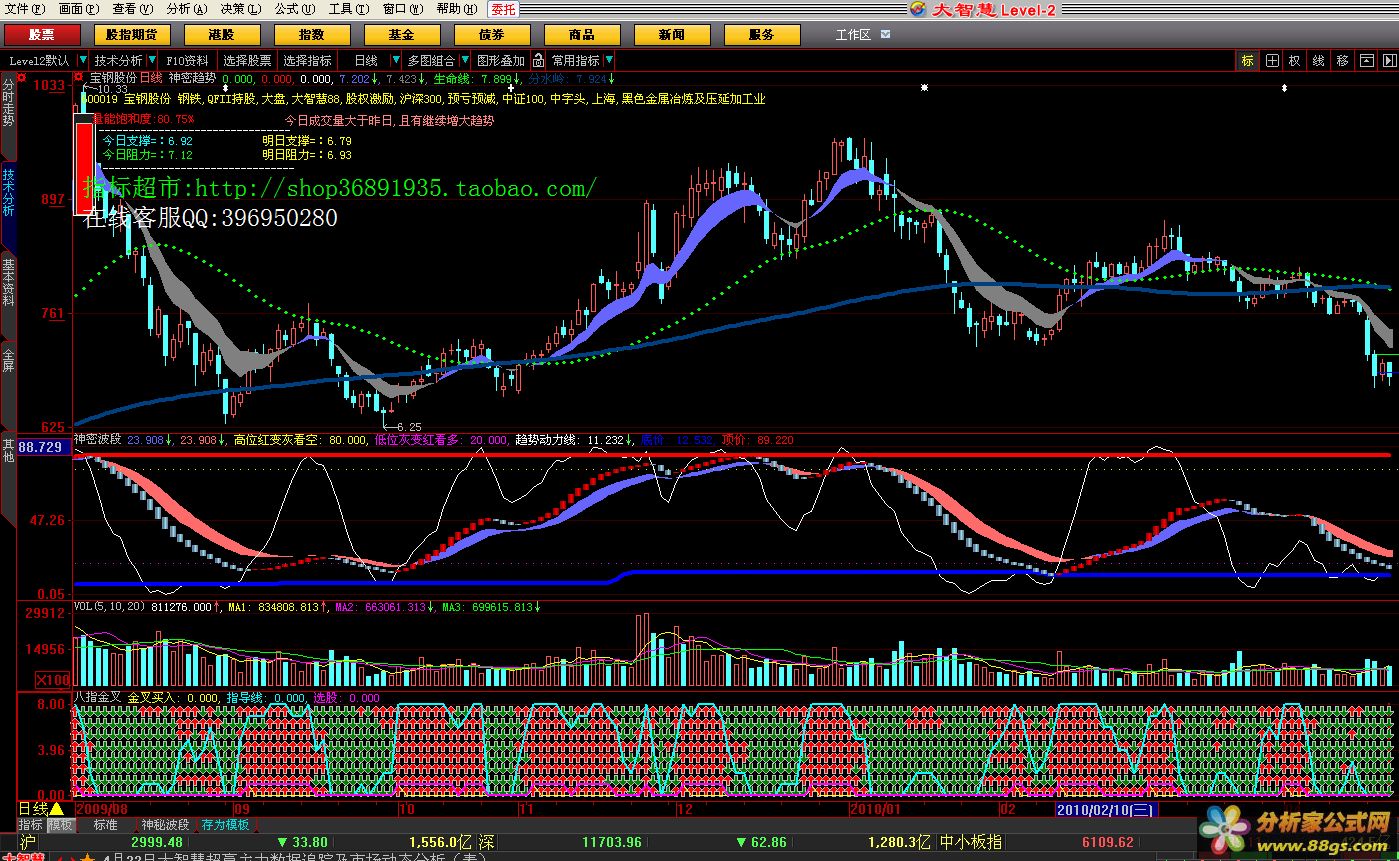Select the 模板 bottom tab
This screenshot has height=861, width=1399.
[60, 825]
